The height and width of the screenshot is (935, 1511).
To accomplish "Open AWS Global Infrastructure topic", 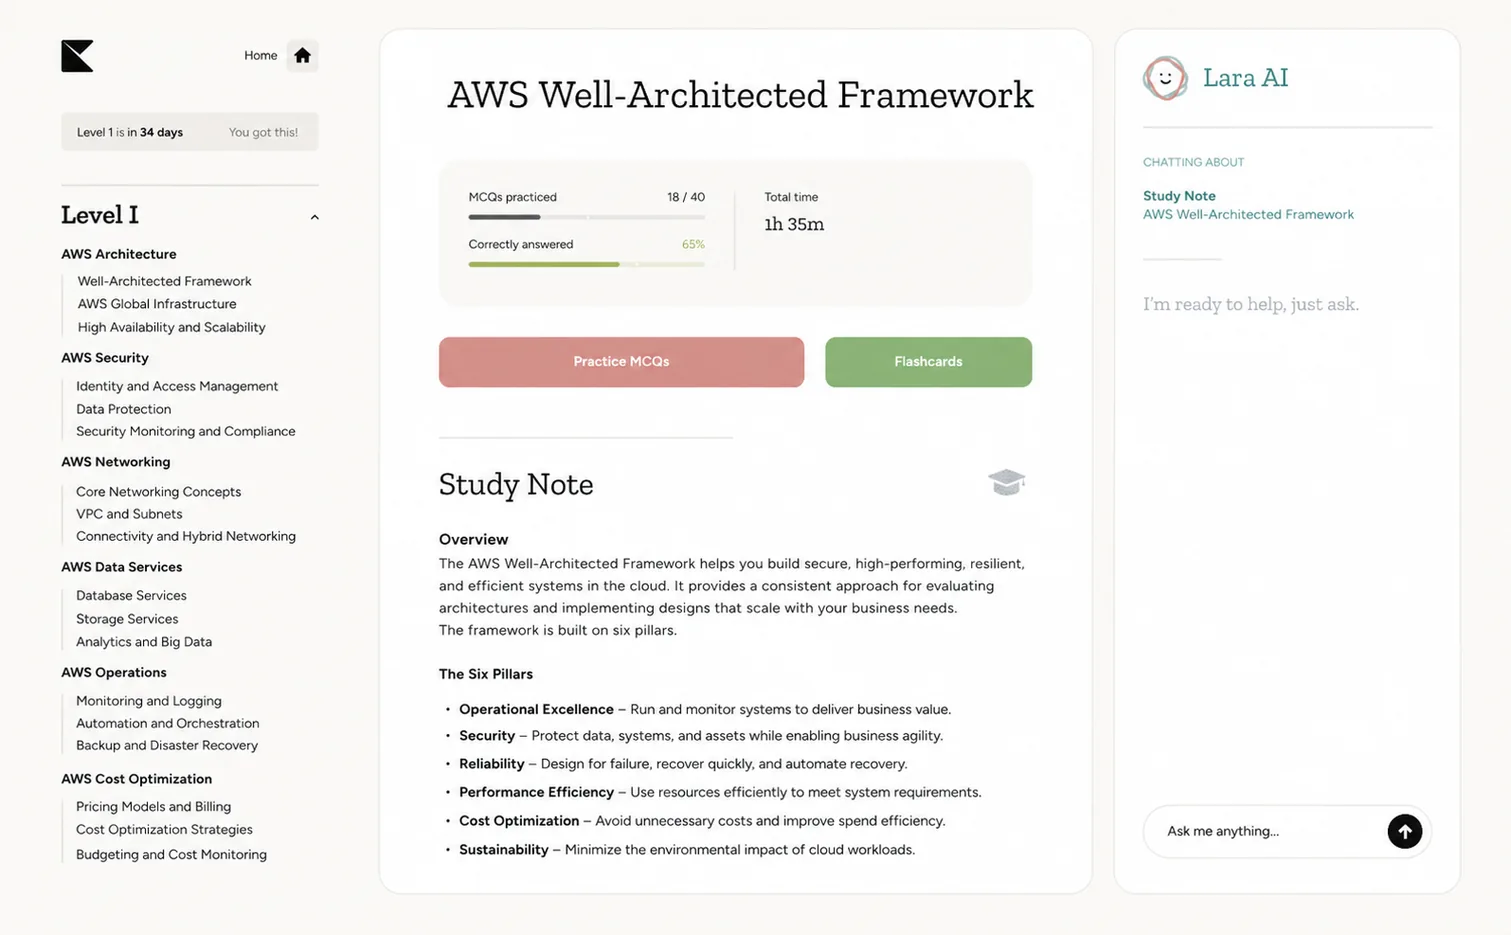I will pos(157,304).
